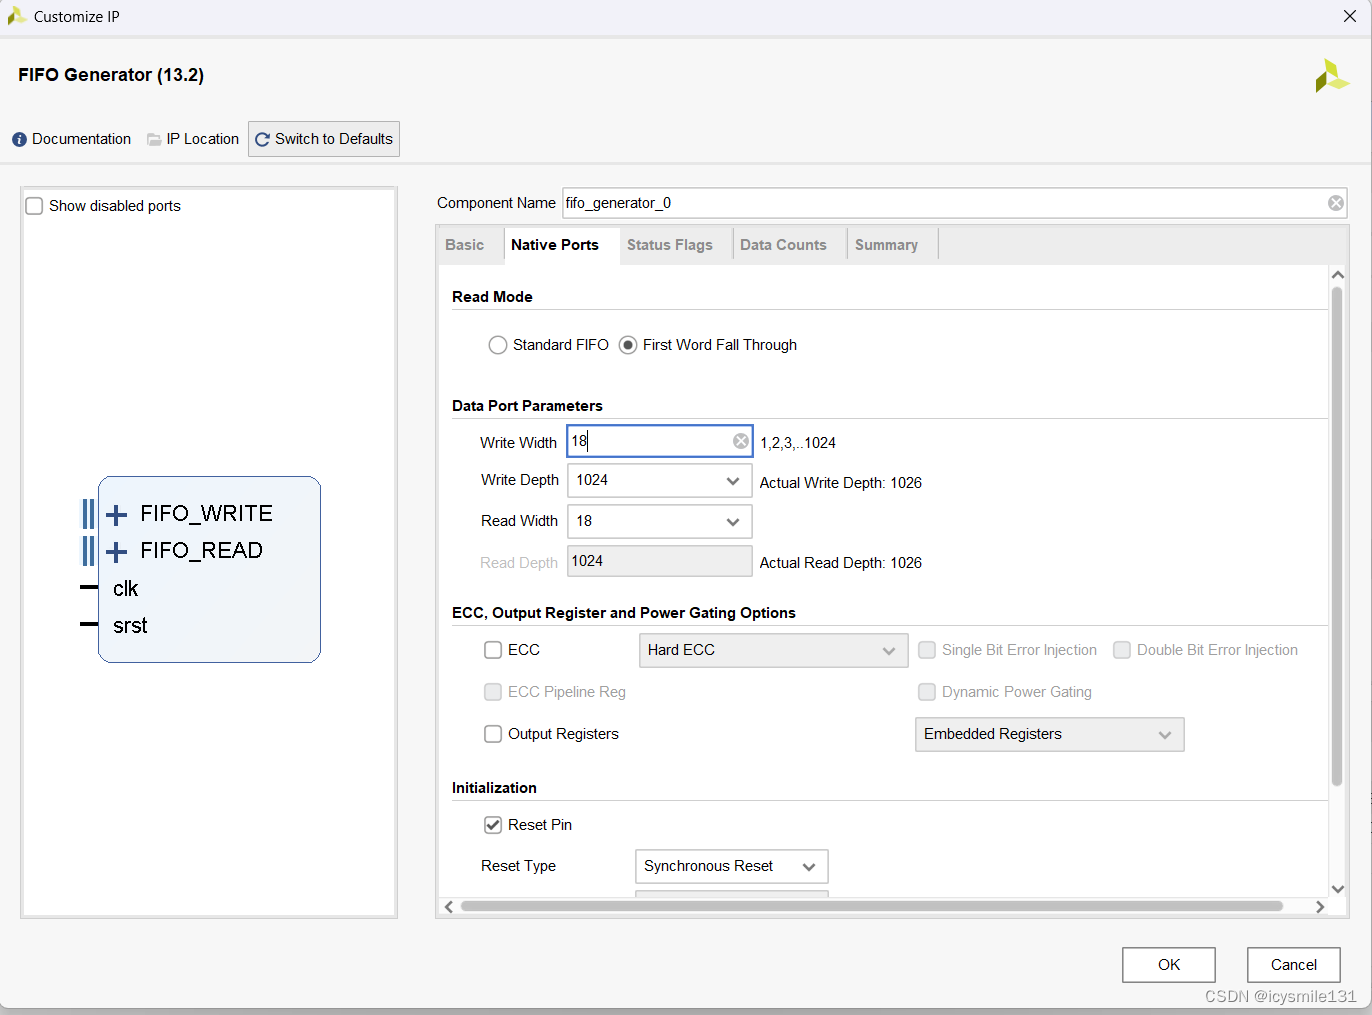
Task: Uncheck the Reset Pin checkbox
Action: (x=493, y=825)
